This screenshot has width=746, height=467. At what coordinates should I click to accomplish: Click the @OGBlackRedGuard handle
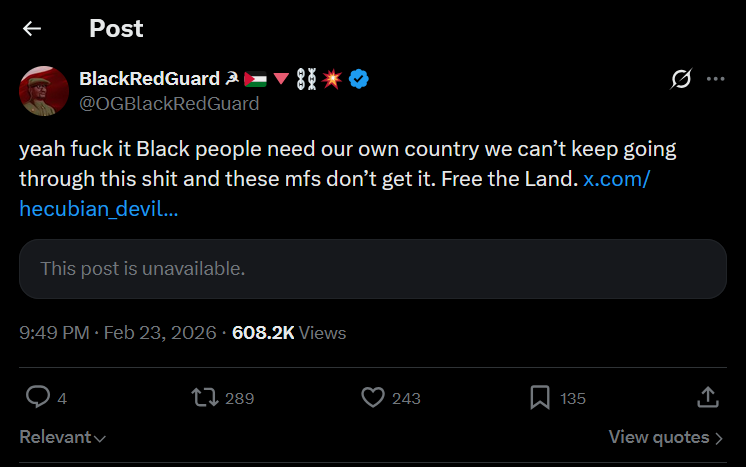(169, 104)
